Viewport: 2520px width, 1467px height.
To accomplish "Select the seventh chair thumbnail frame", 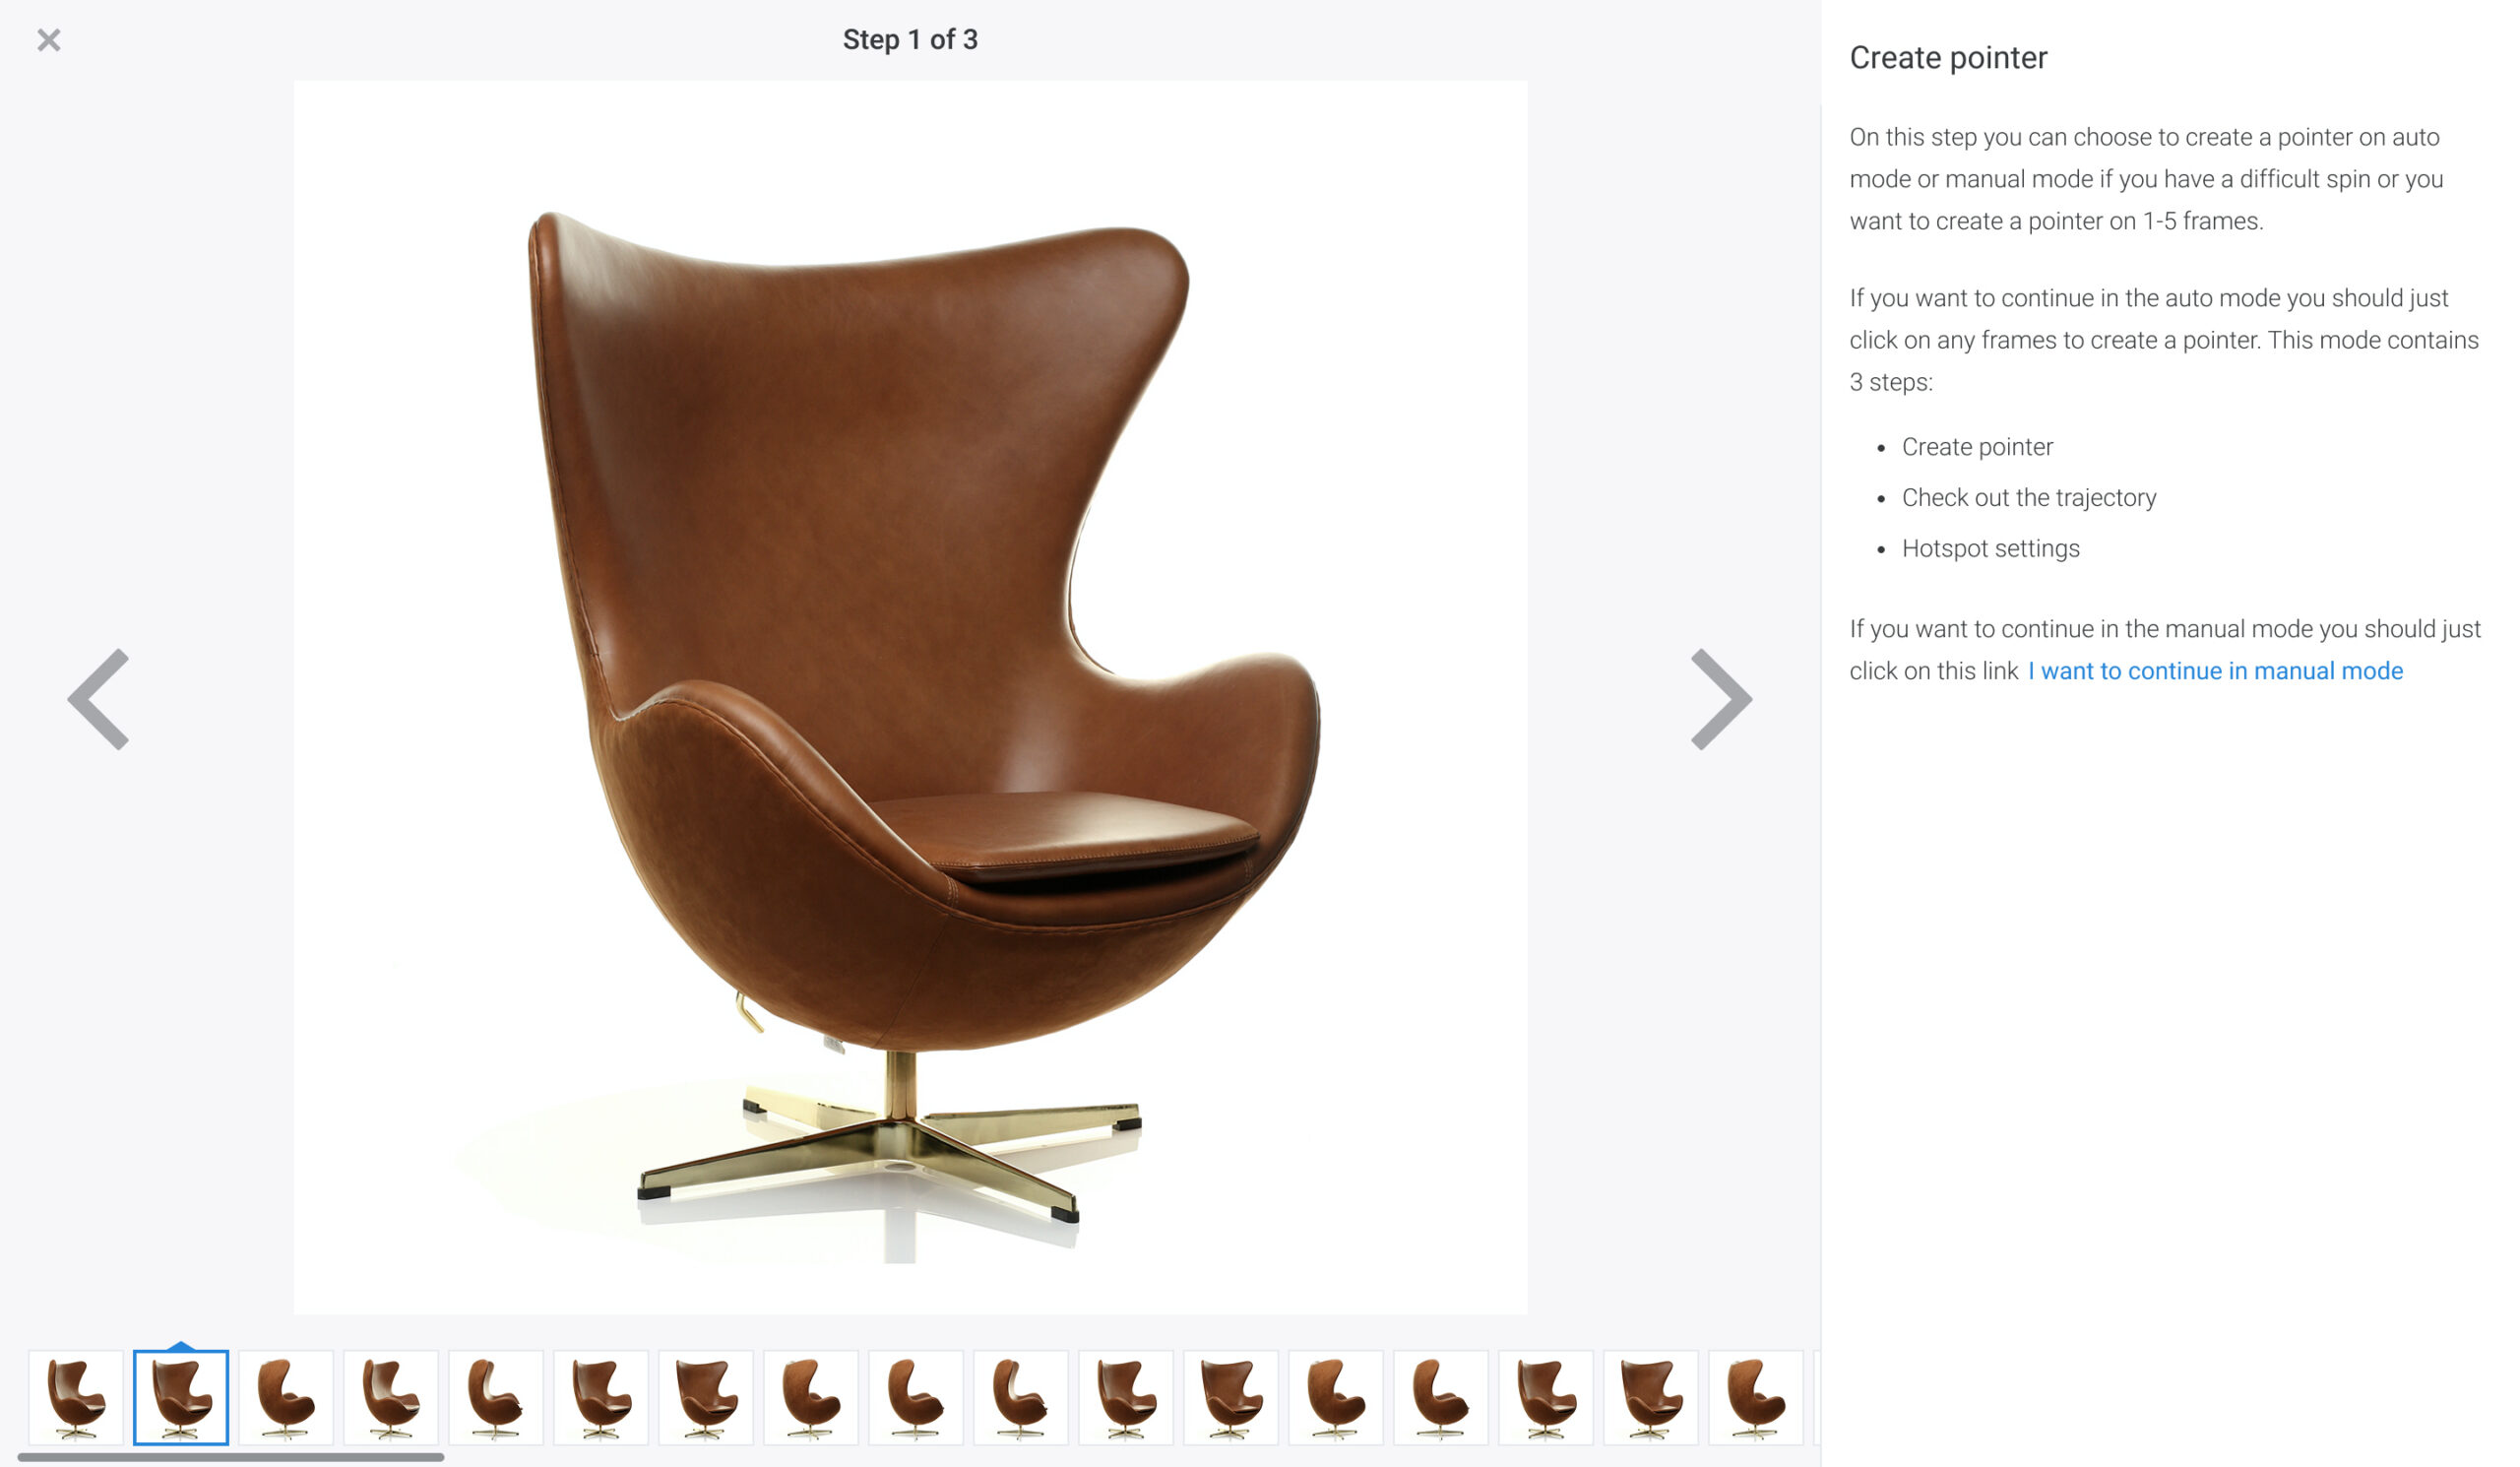I will (x=706, y=1397).
